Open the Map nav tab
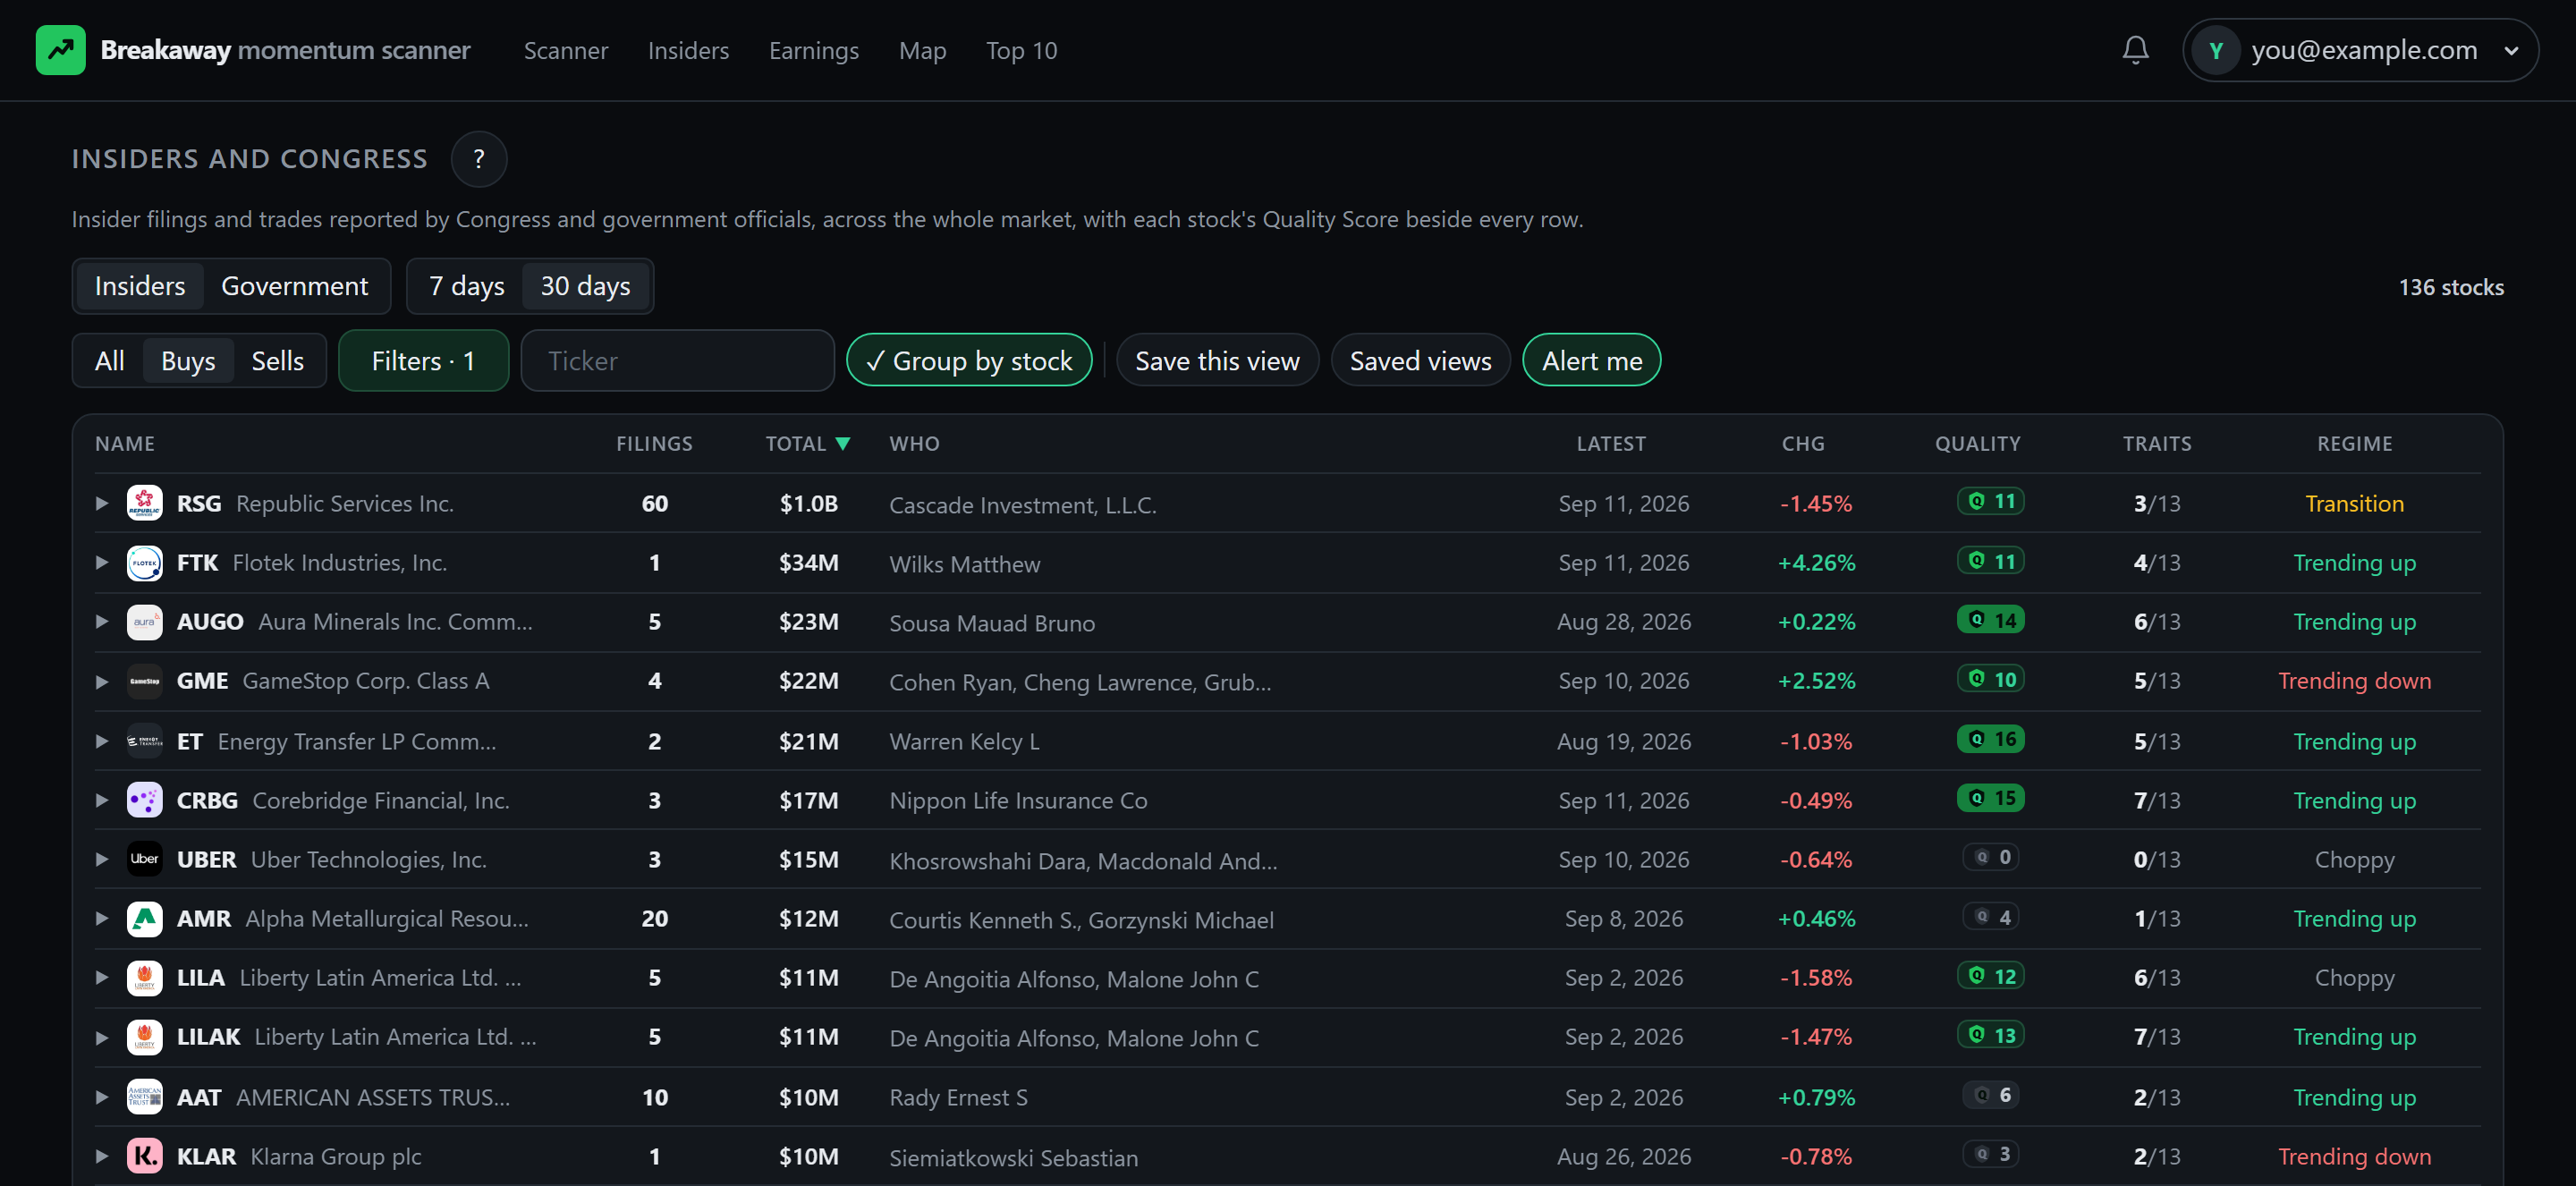This screenshot has height=1186, width=2576. tap(922, 50)
